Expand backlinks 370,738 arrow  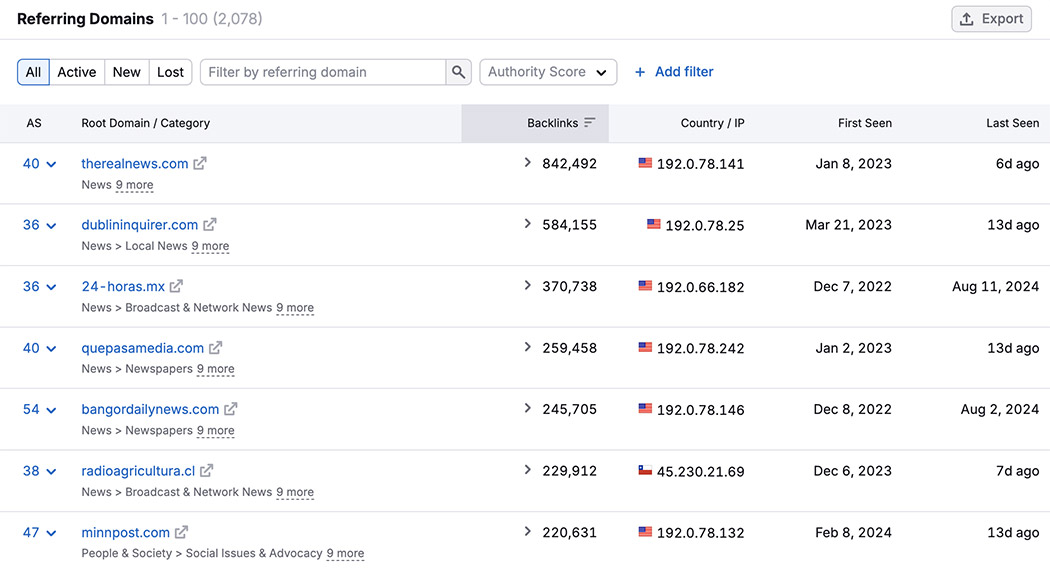528,285
